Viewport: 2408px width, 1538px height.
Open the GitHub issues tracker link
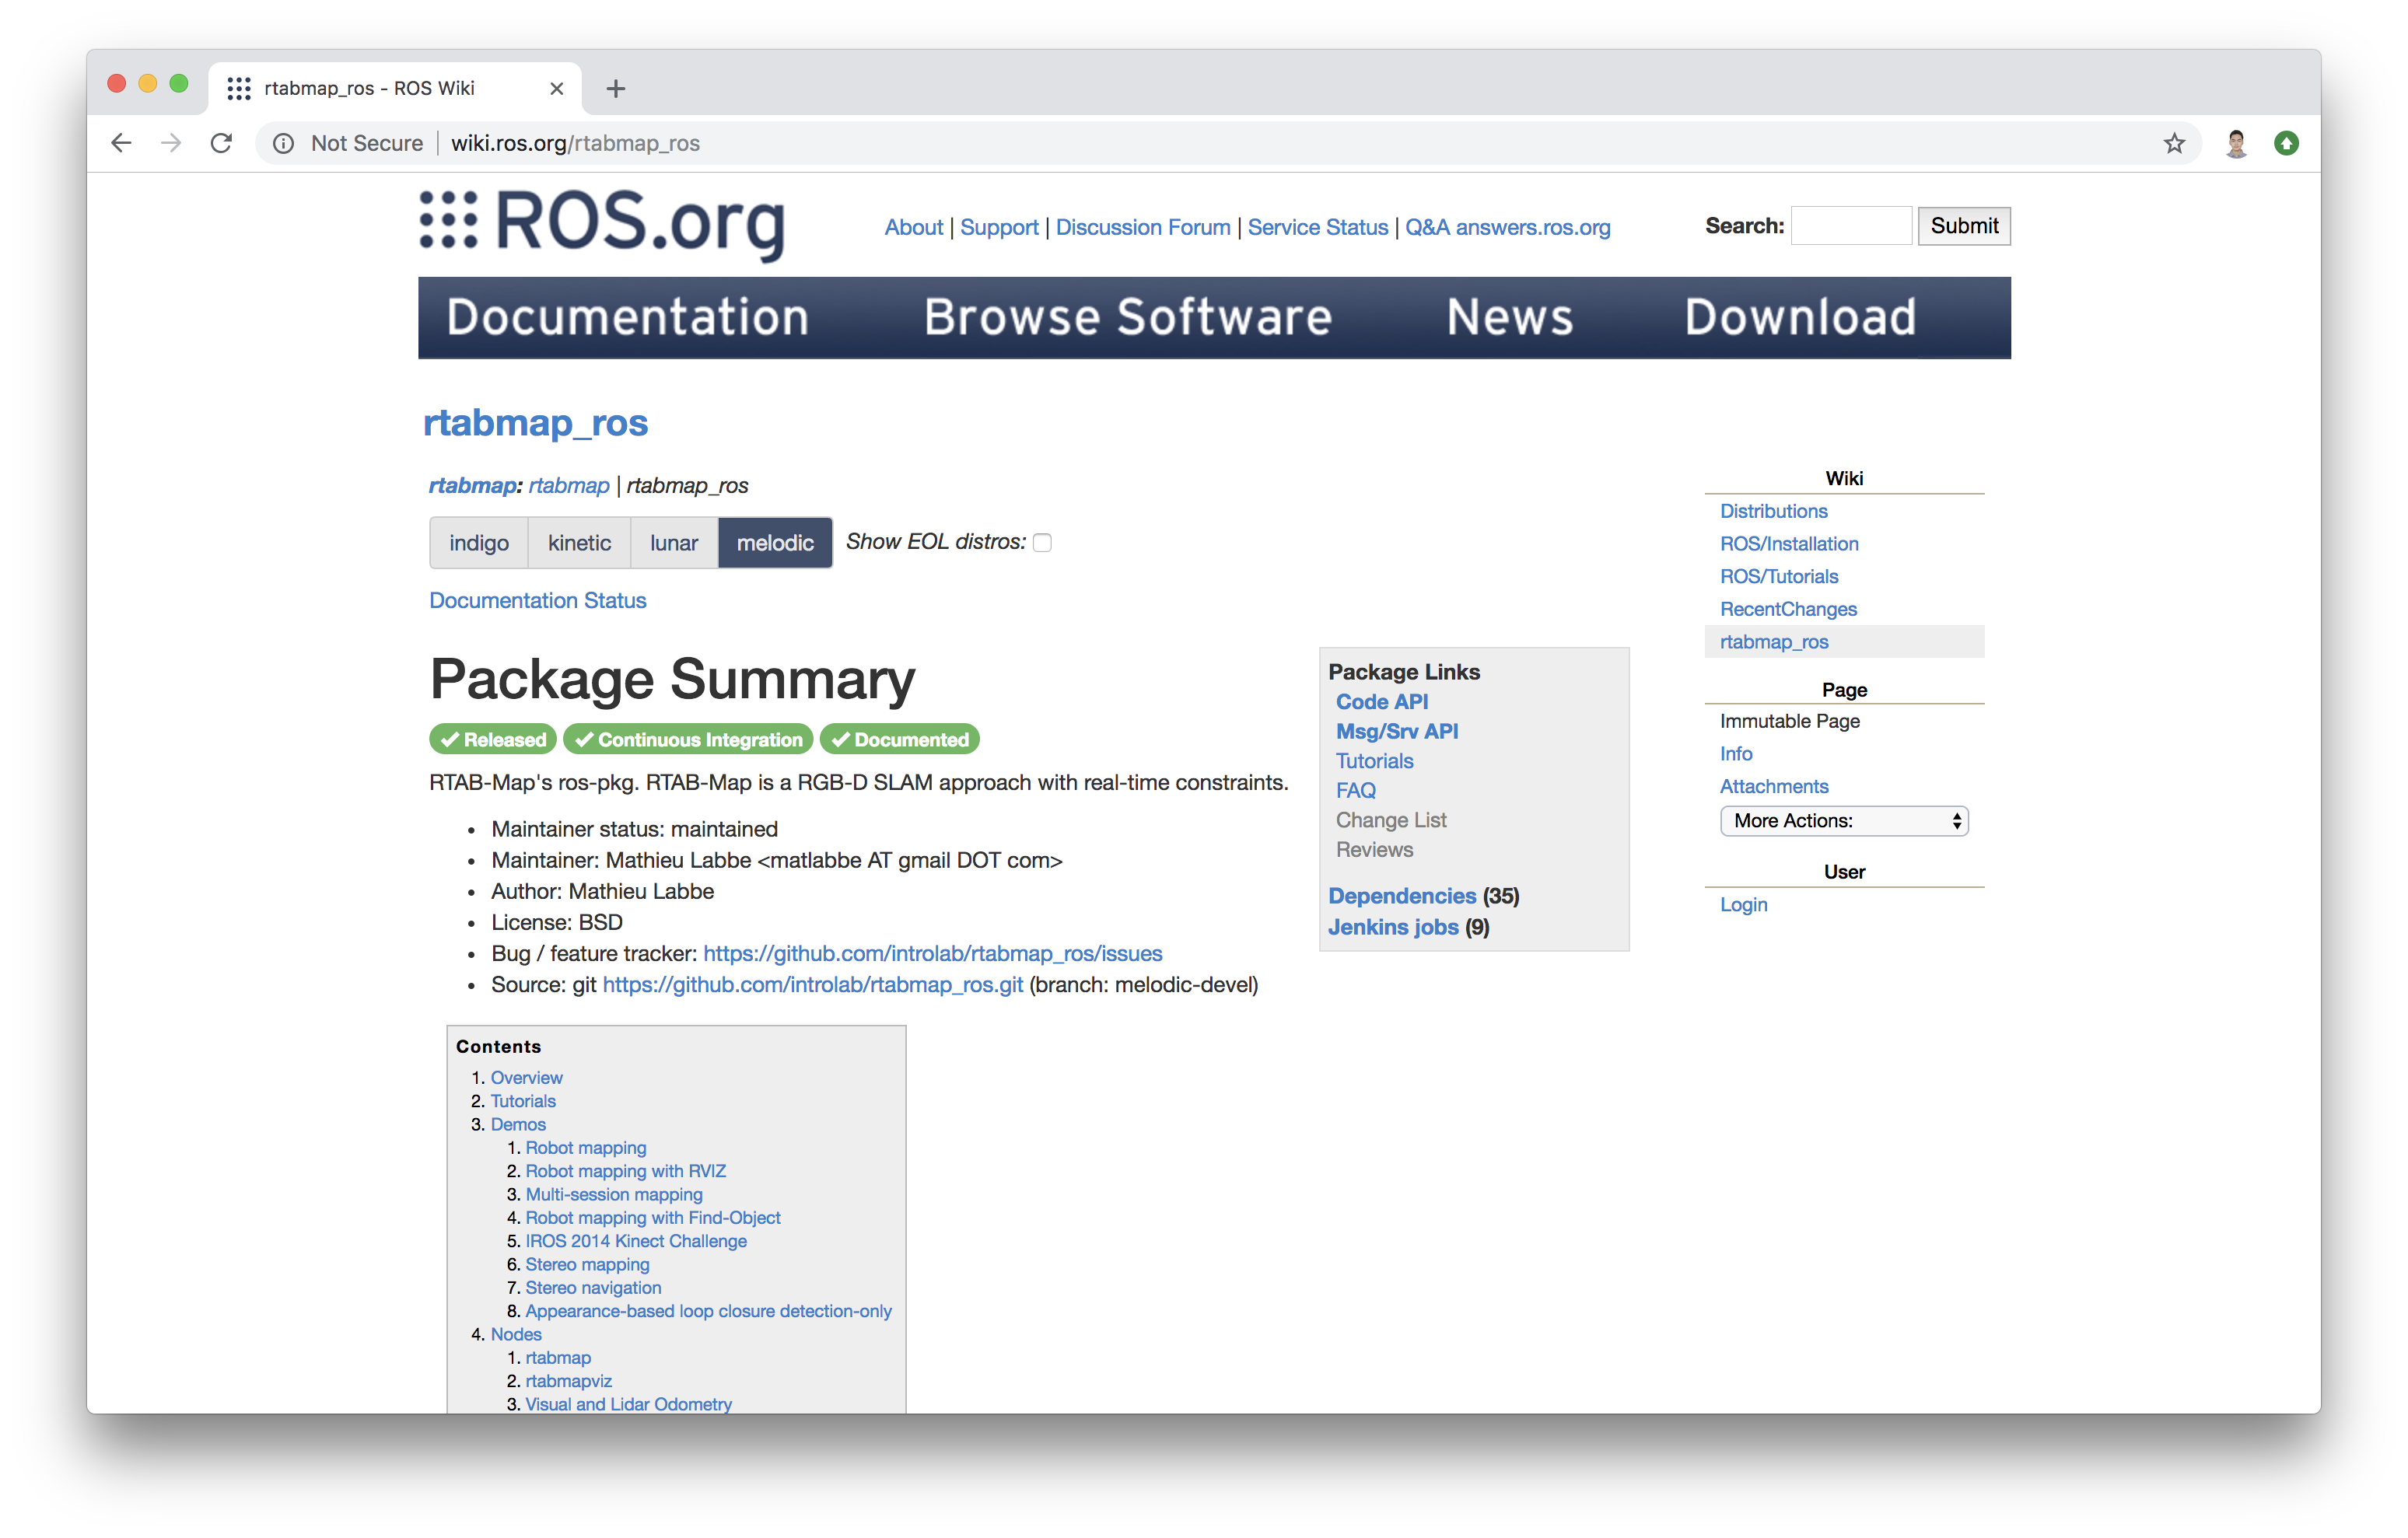(933, 953)
